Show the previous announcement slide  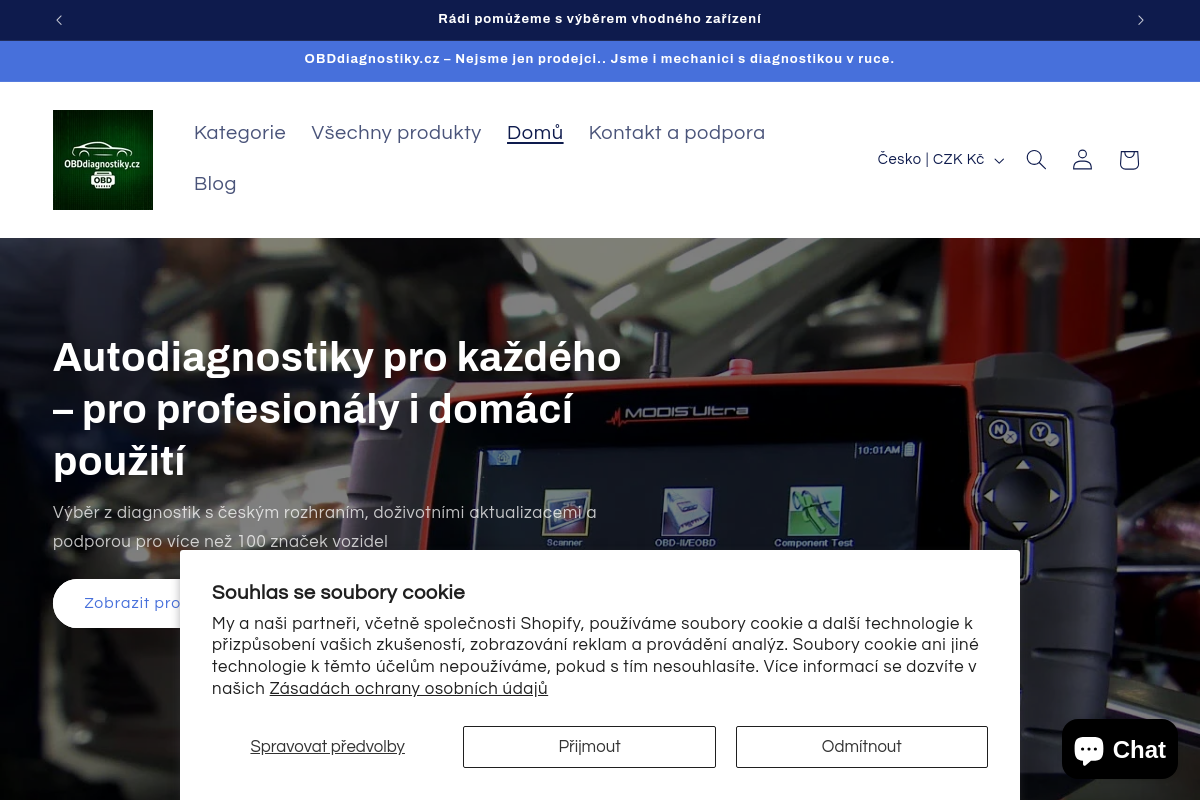[x=59, y=20]
